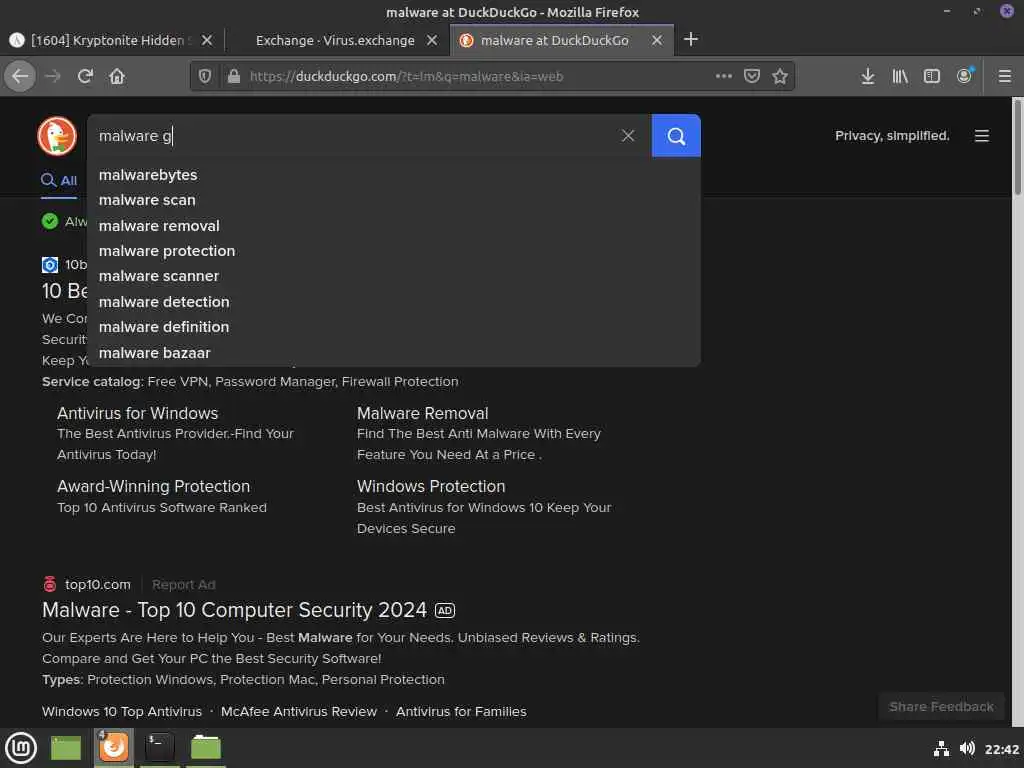Image resolution: width=1024 pixels, height=768 pixels.
Task: Open Windows 10 Top Antivirus sitelink
Action: click(121, 712)
